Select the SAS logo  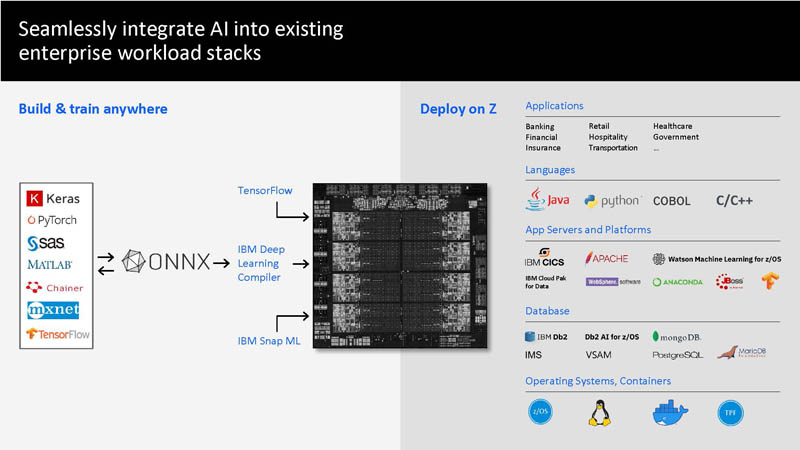[46, 243]
